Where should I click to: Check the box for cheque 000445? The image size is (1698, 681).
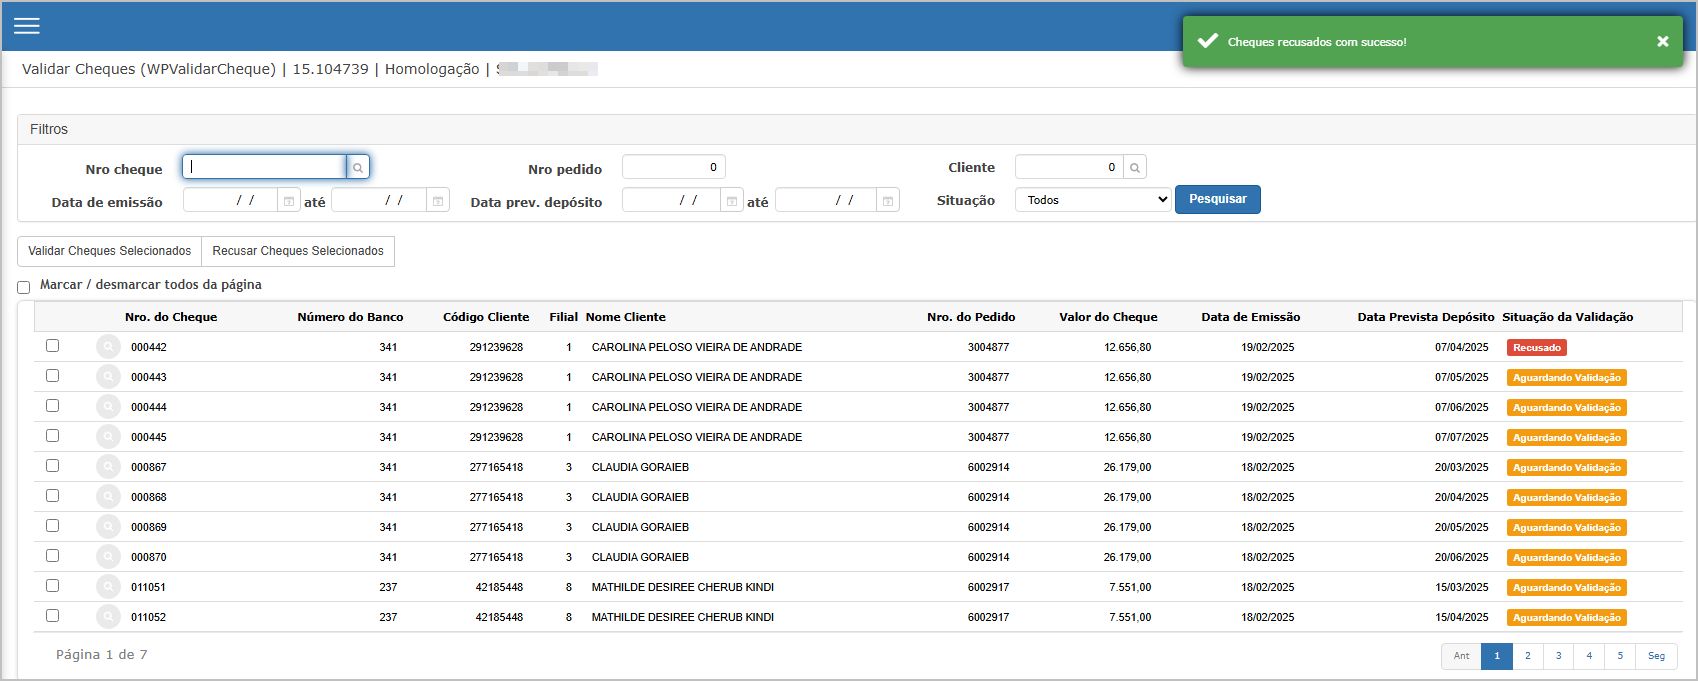[52, 435]
